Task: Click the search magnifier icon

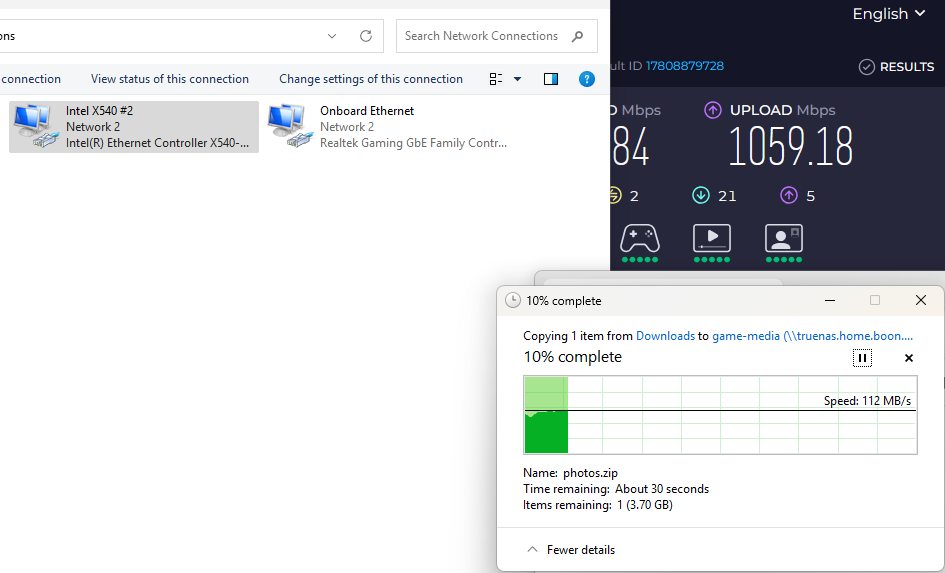Action: [x=577, y=36]
